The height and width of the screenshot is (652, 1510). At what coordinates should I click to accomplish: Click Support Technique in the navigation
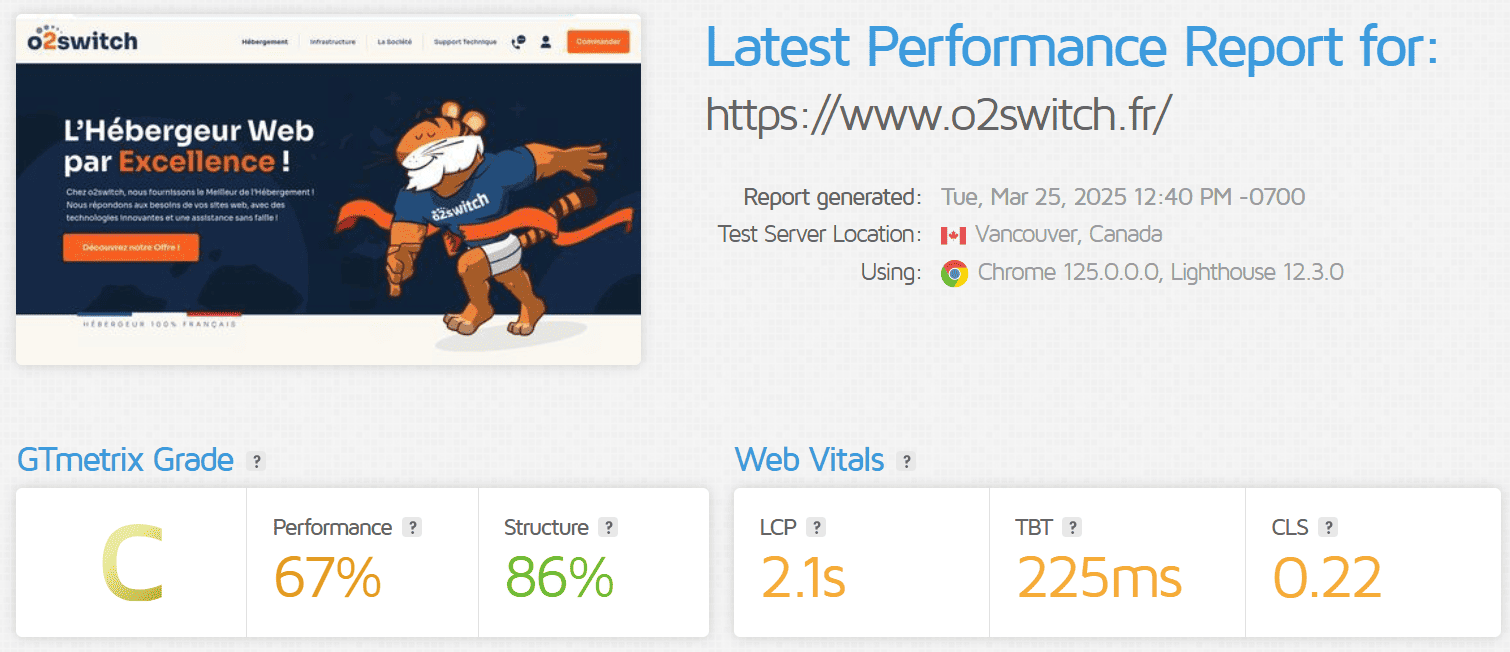pyautogui.click(x=464, y=41)
